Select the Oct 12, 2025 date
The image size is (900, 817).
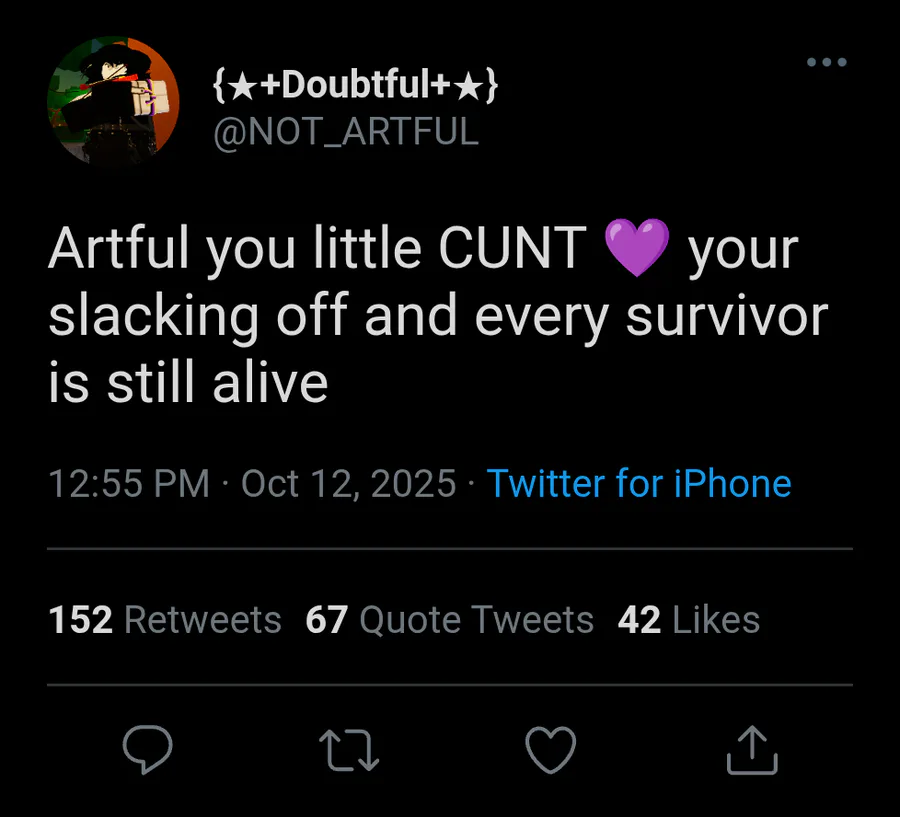(349, 484)
